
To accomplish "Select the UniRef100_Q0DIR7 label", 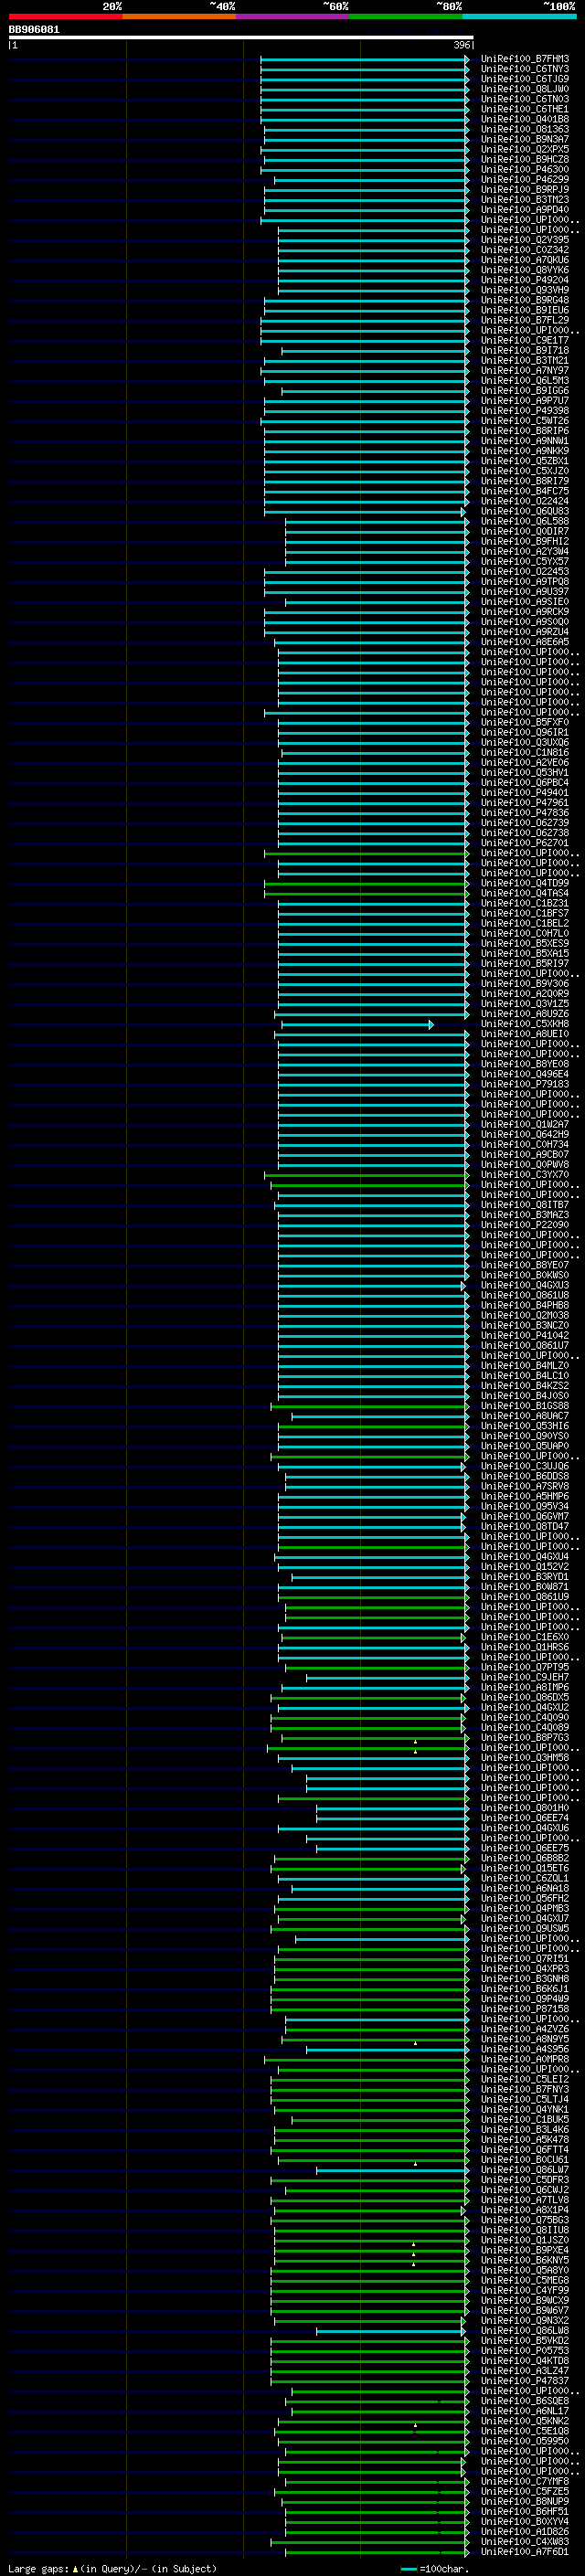I will tap(525, 531).
